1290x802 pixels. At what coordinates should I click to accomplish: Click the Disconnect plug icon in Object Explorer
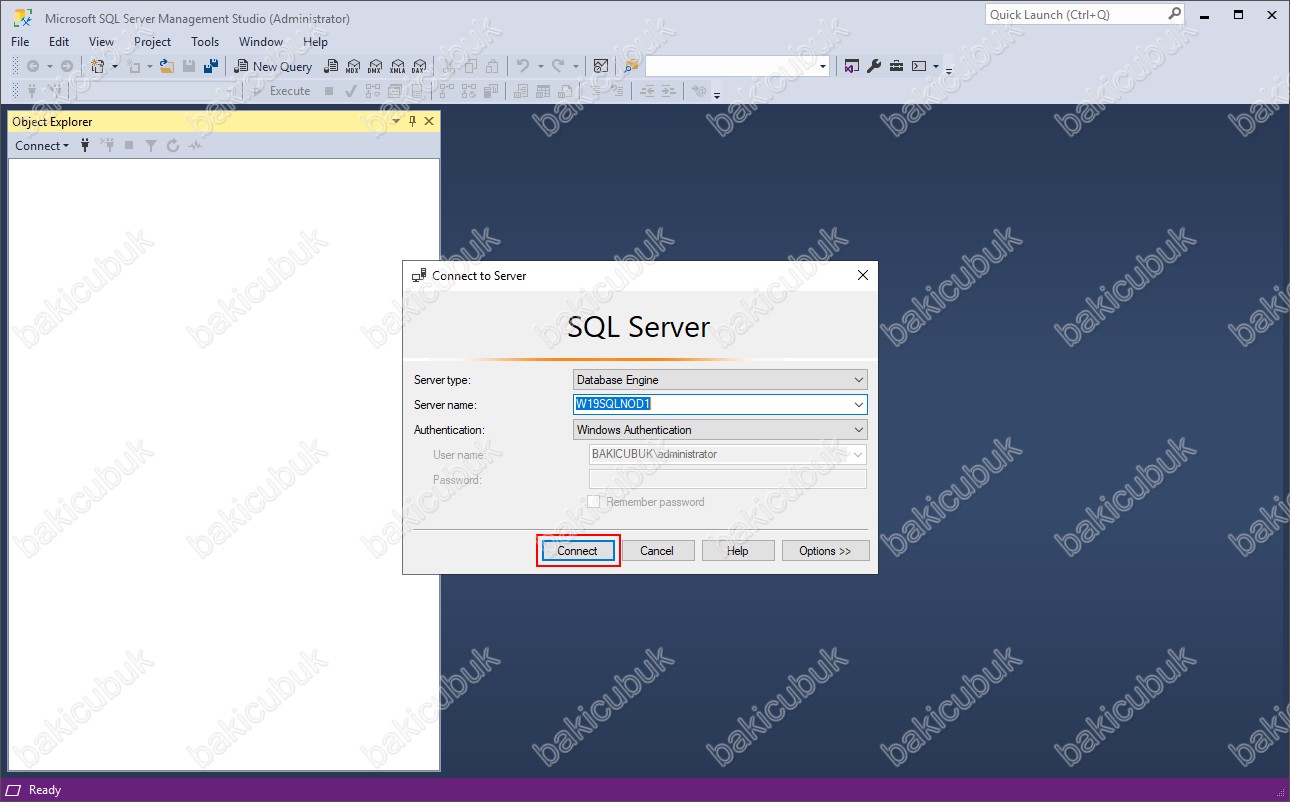(107, 146)
